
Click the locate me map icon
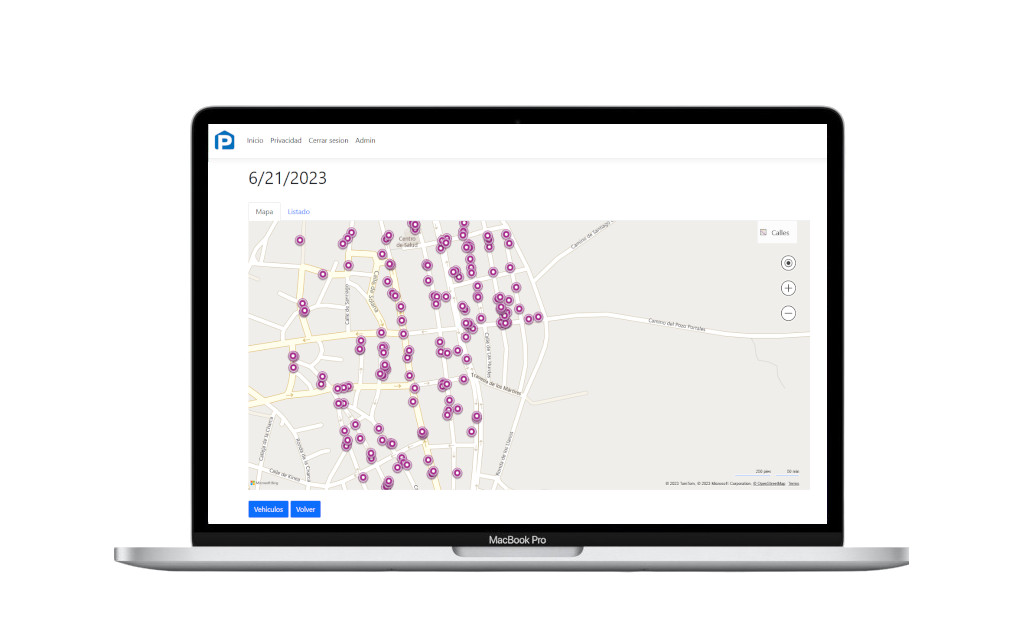[x=788, y=263]
